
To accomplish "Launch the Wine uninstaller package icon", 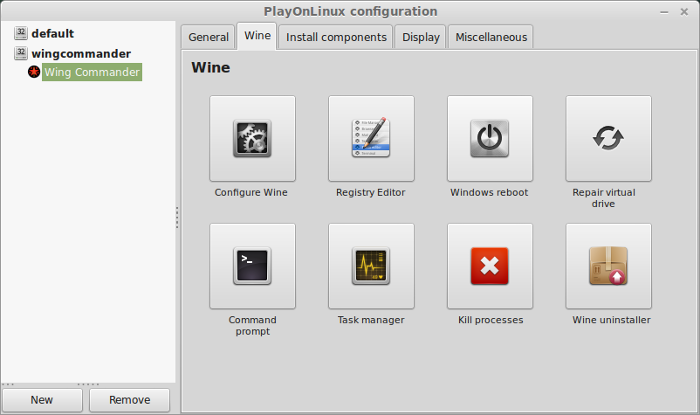I will coord(608,266).
